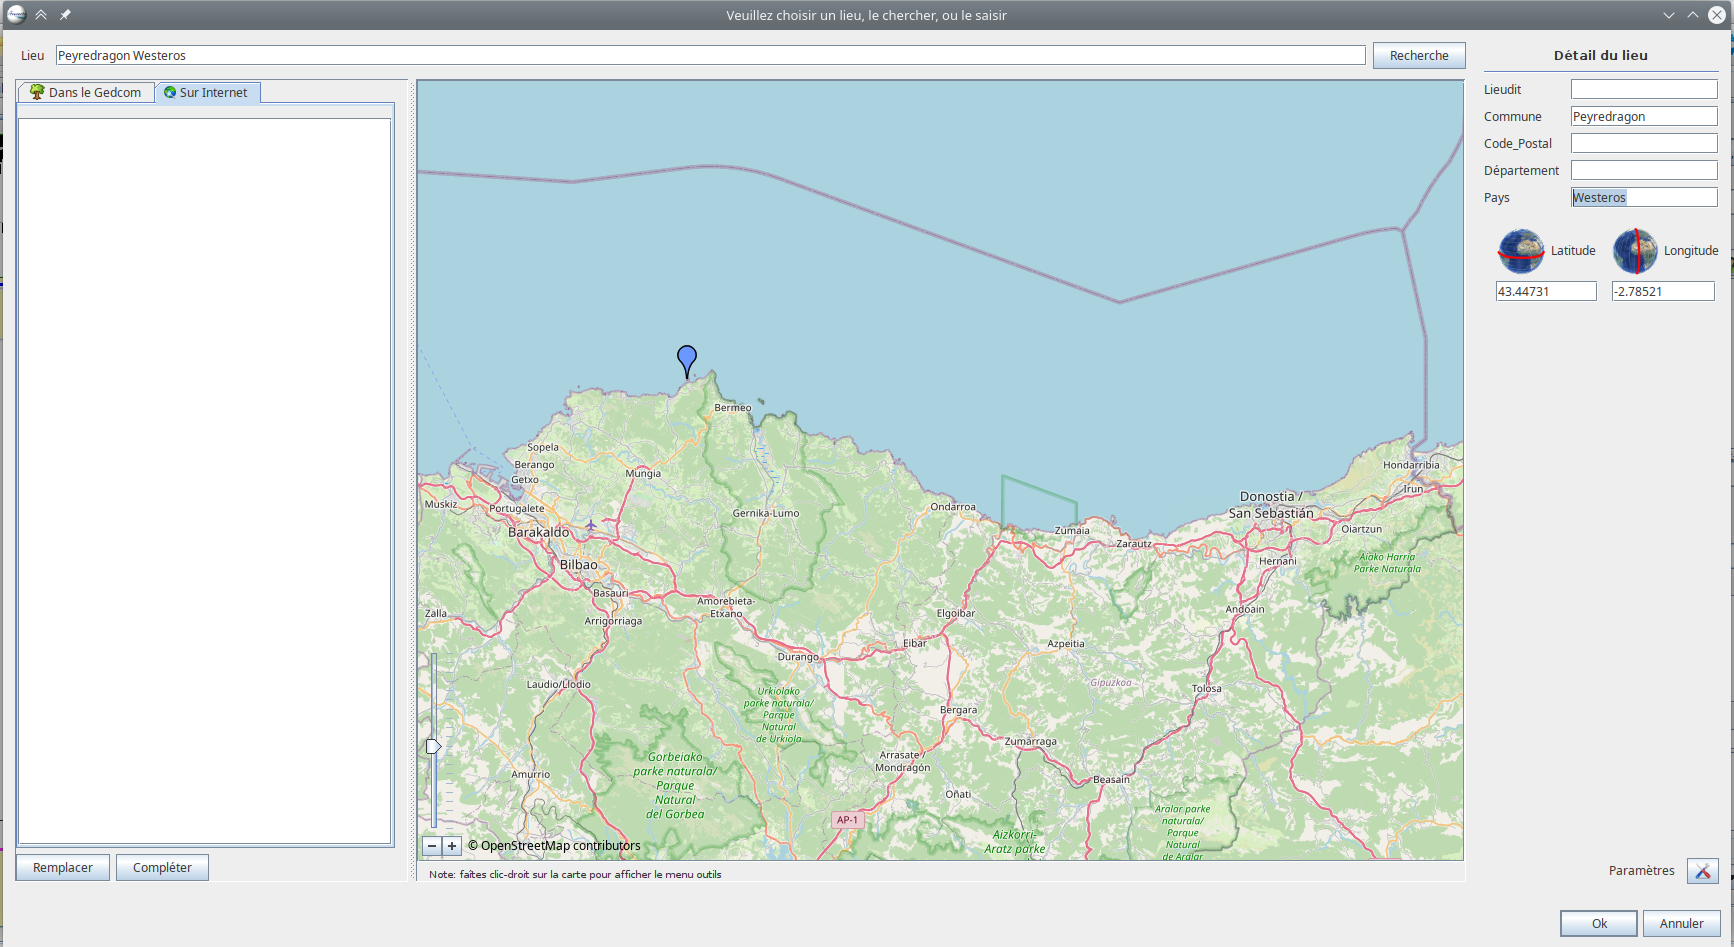Focus the Code_Postal field
This screenshot has width=1734, height=947.
pos(1644,143)
